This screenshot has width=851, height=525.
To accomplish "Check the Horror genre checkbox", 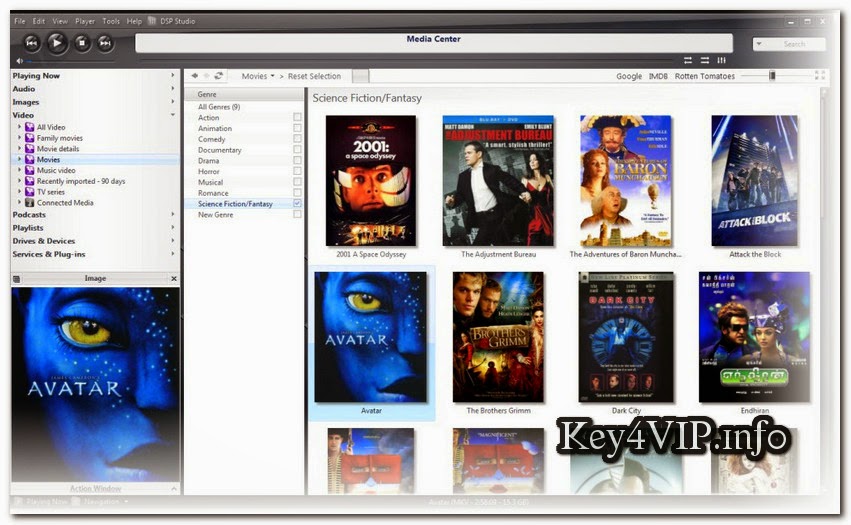I will point(297,171).
